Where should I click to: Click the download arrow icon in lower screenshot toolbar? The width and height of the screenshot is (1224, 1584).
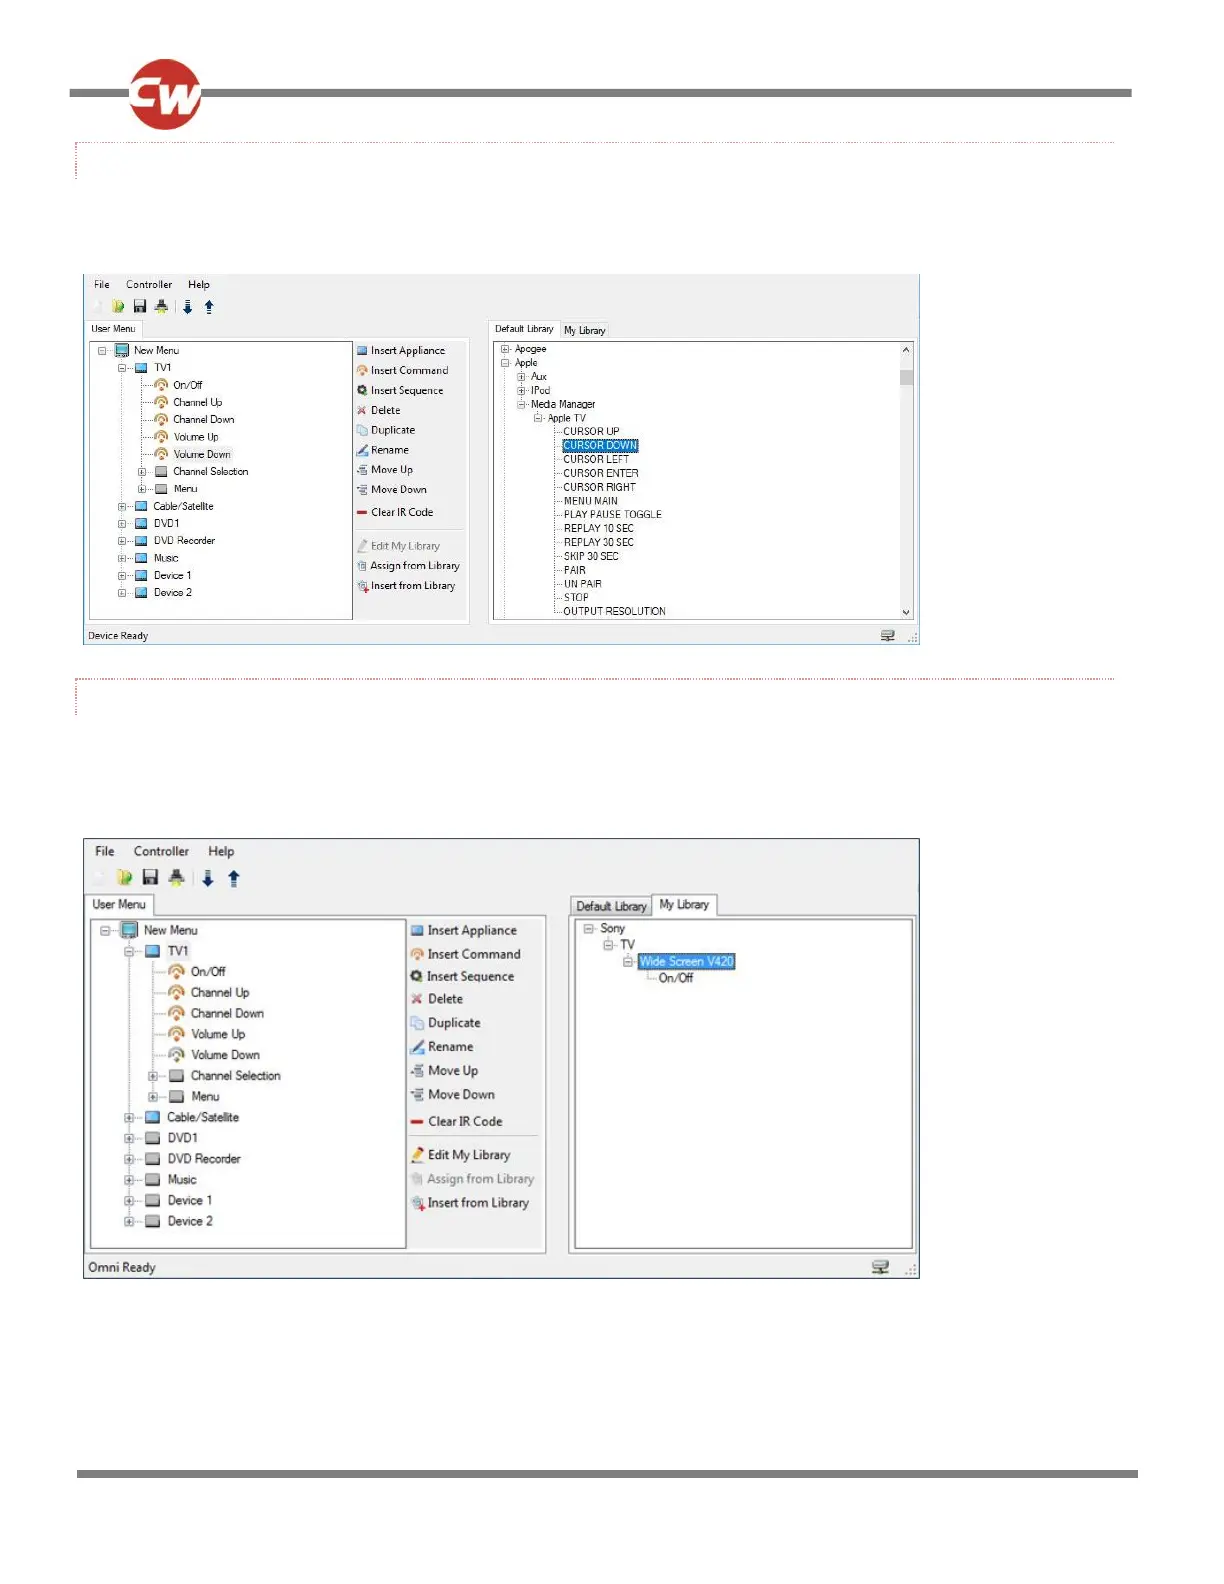(x=208, y=878)
